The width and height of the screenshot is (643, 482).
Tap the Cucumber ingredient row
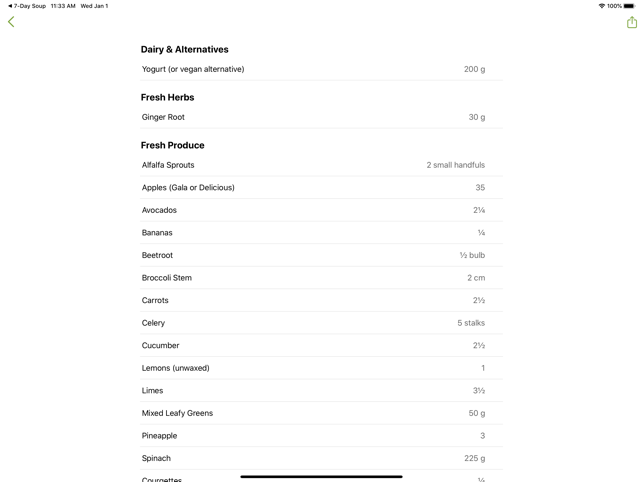(313, 346)
